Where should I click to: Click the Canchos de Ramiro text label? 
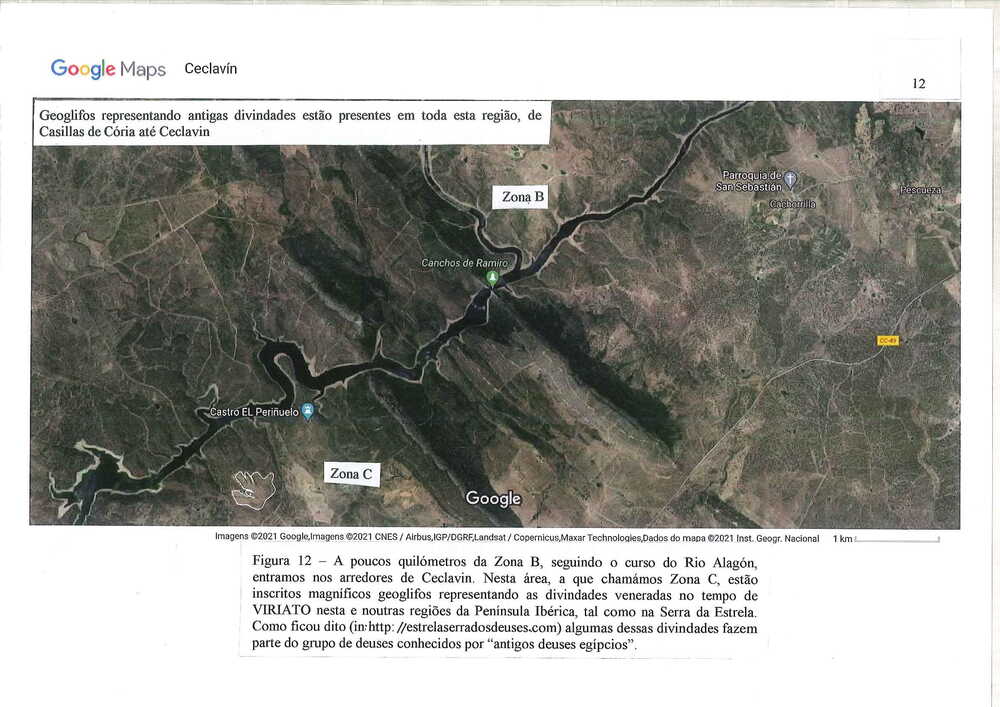[465, 263]
